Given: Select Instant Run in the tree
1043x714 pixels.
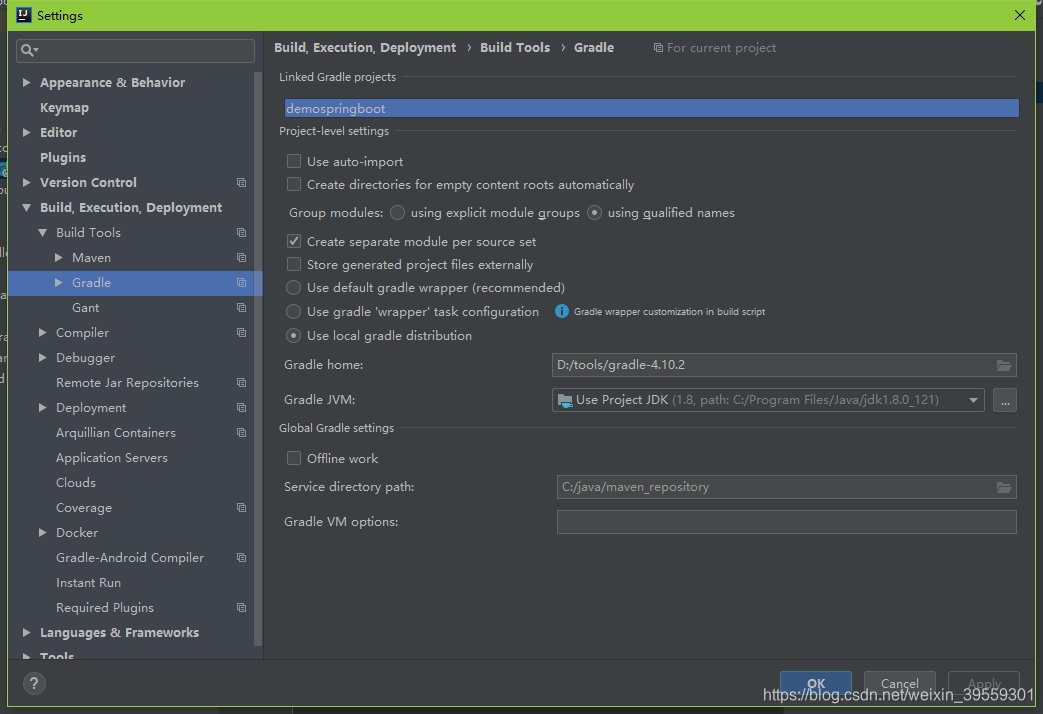Looking at the screenshot, I should [x=88, y=582].
